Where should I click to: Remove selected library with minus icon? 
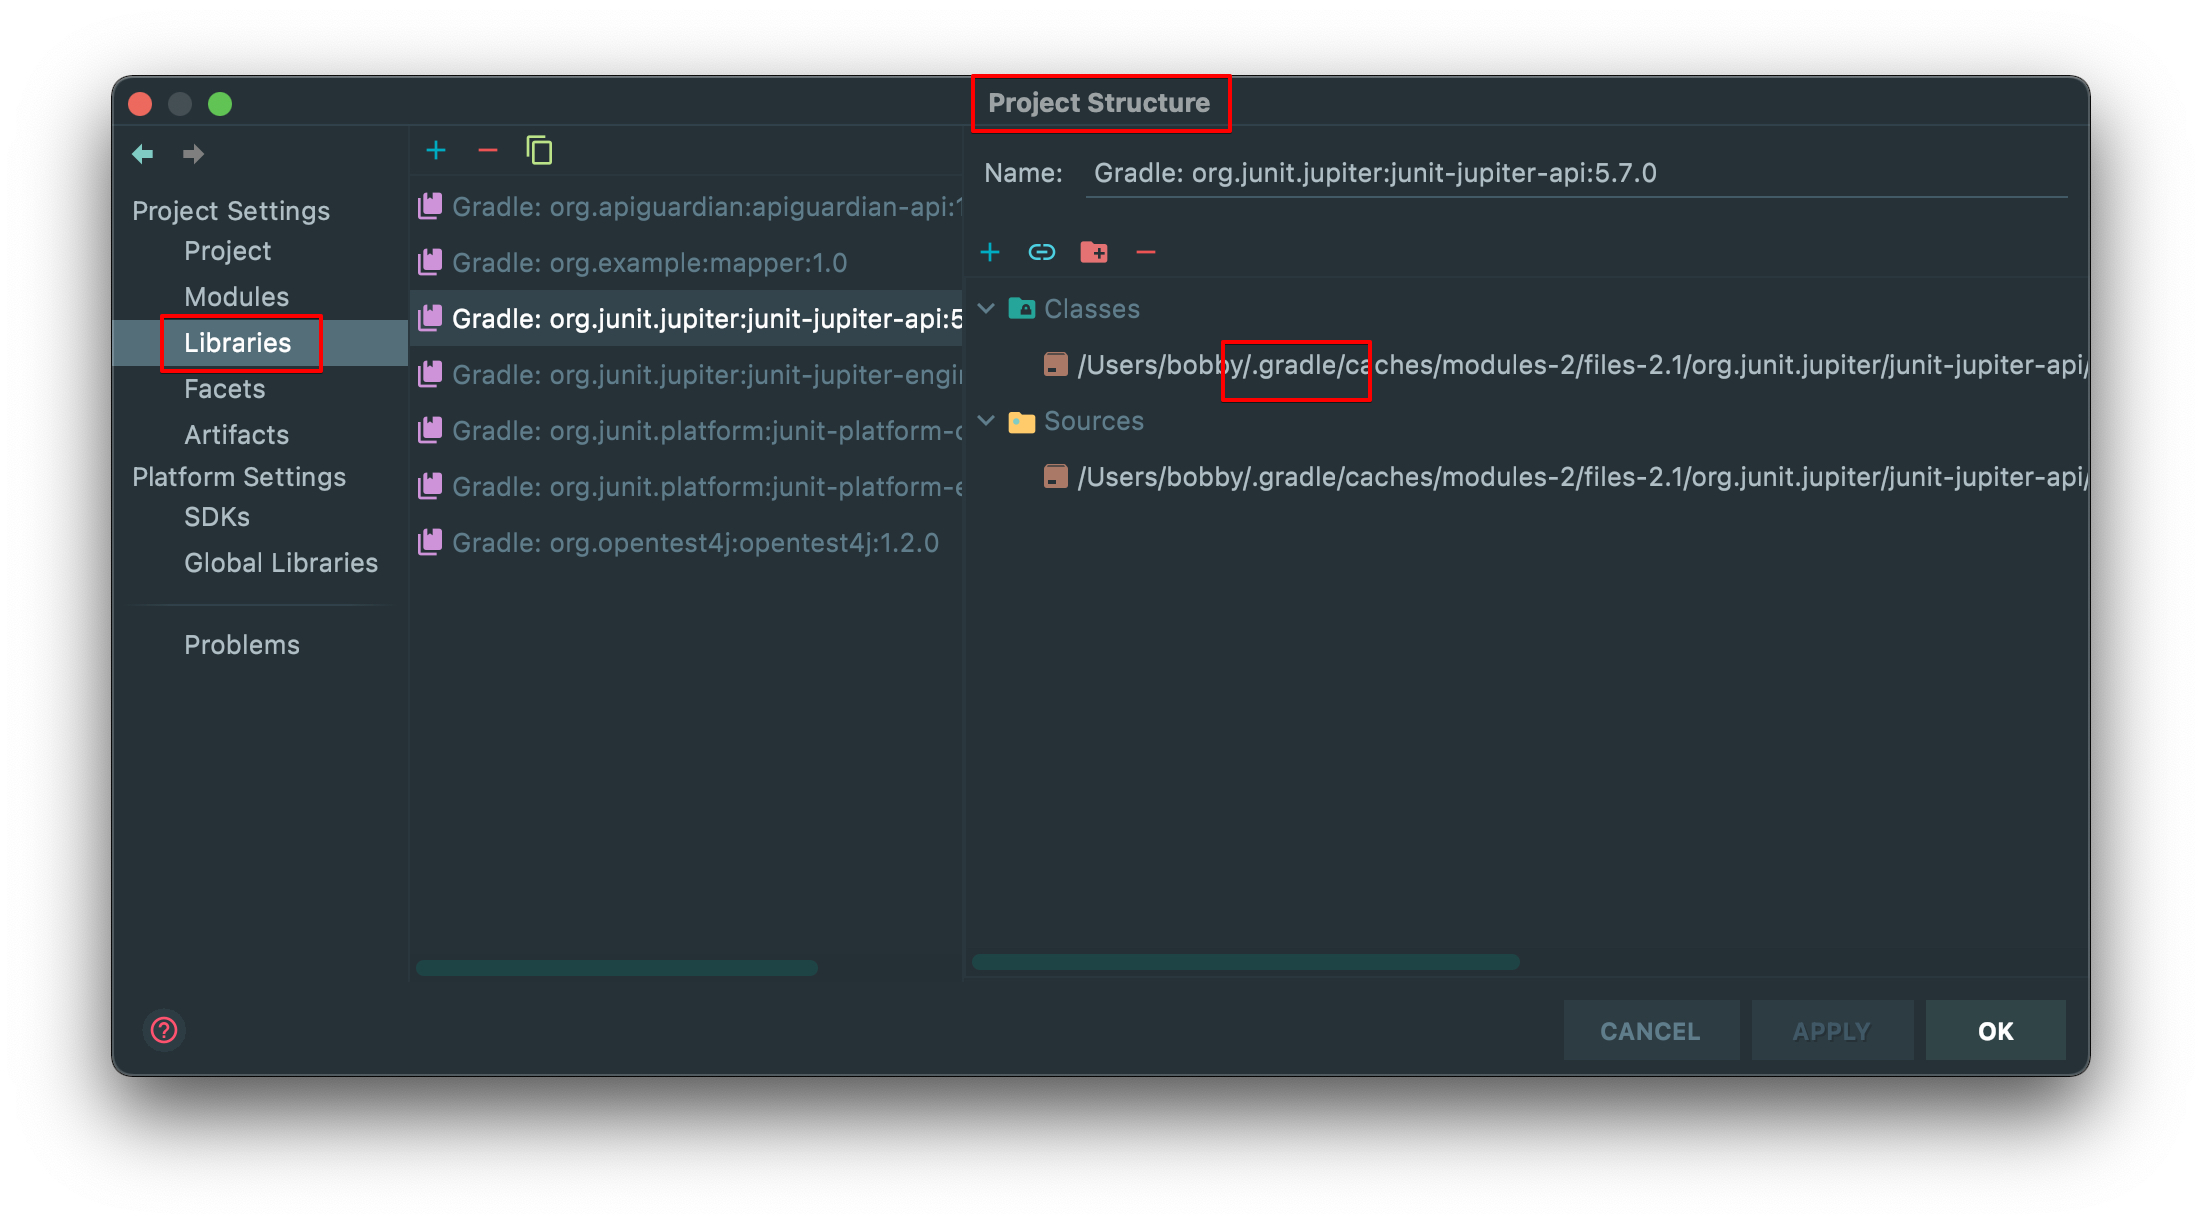point(488,149)
